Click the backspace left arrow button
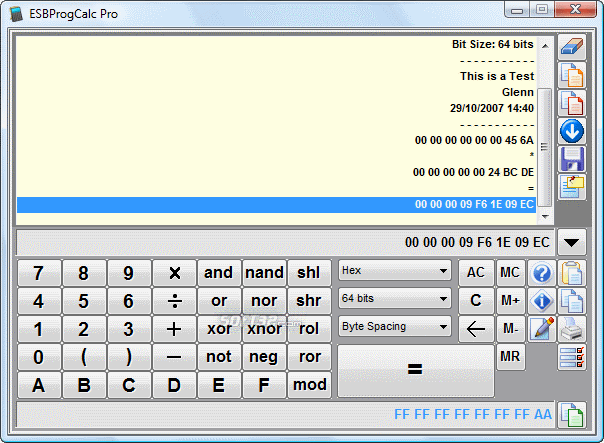The height and width of the screenshot is (443, 604). [x=476, y=329]
